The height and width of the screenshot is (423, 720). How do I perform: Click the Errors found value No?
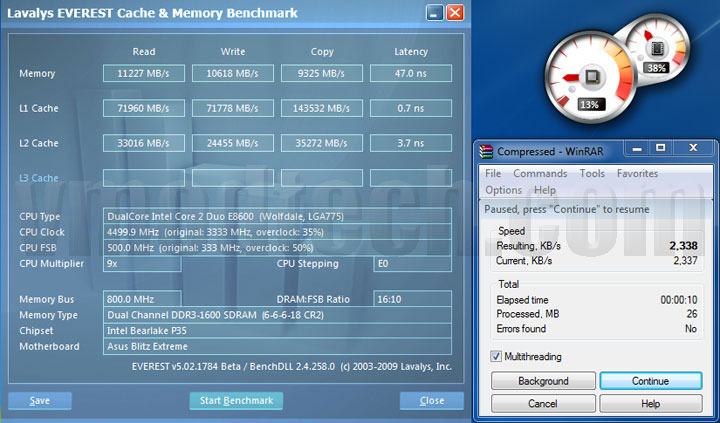point(691,329)
